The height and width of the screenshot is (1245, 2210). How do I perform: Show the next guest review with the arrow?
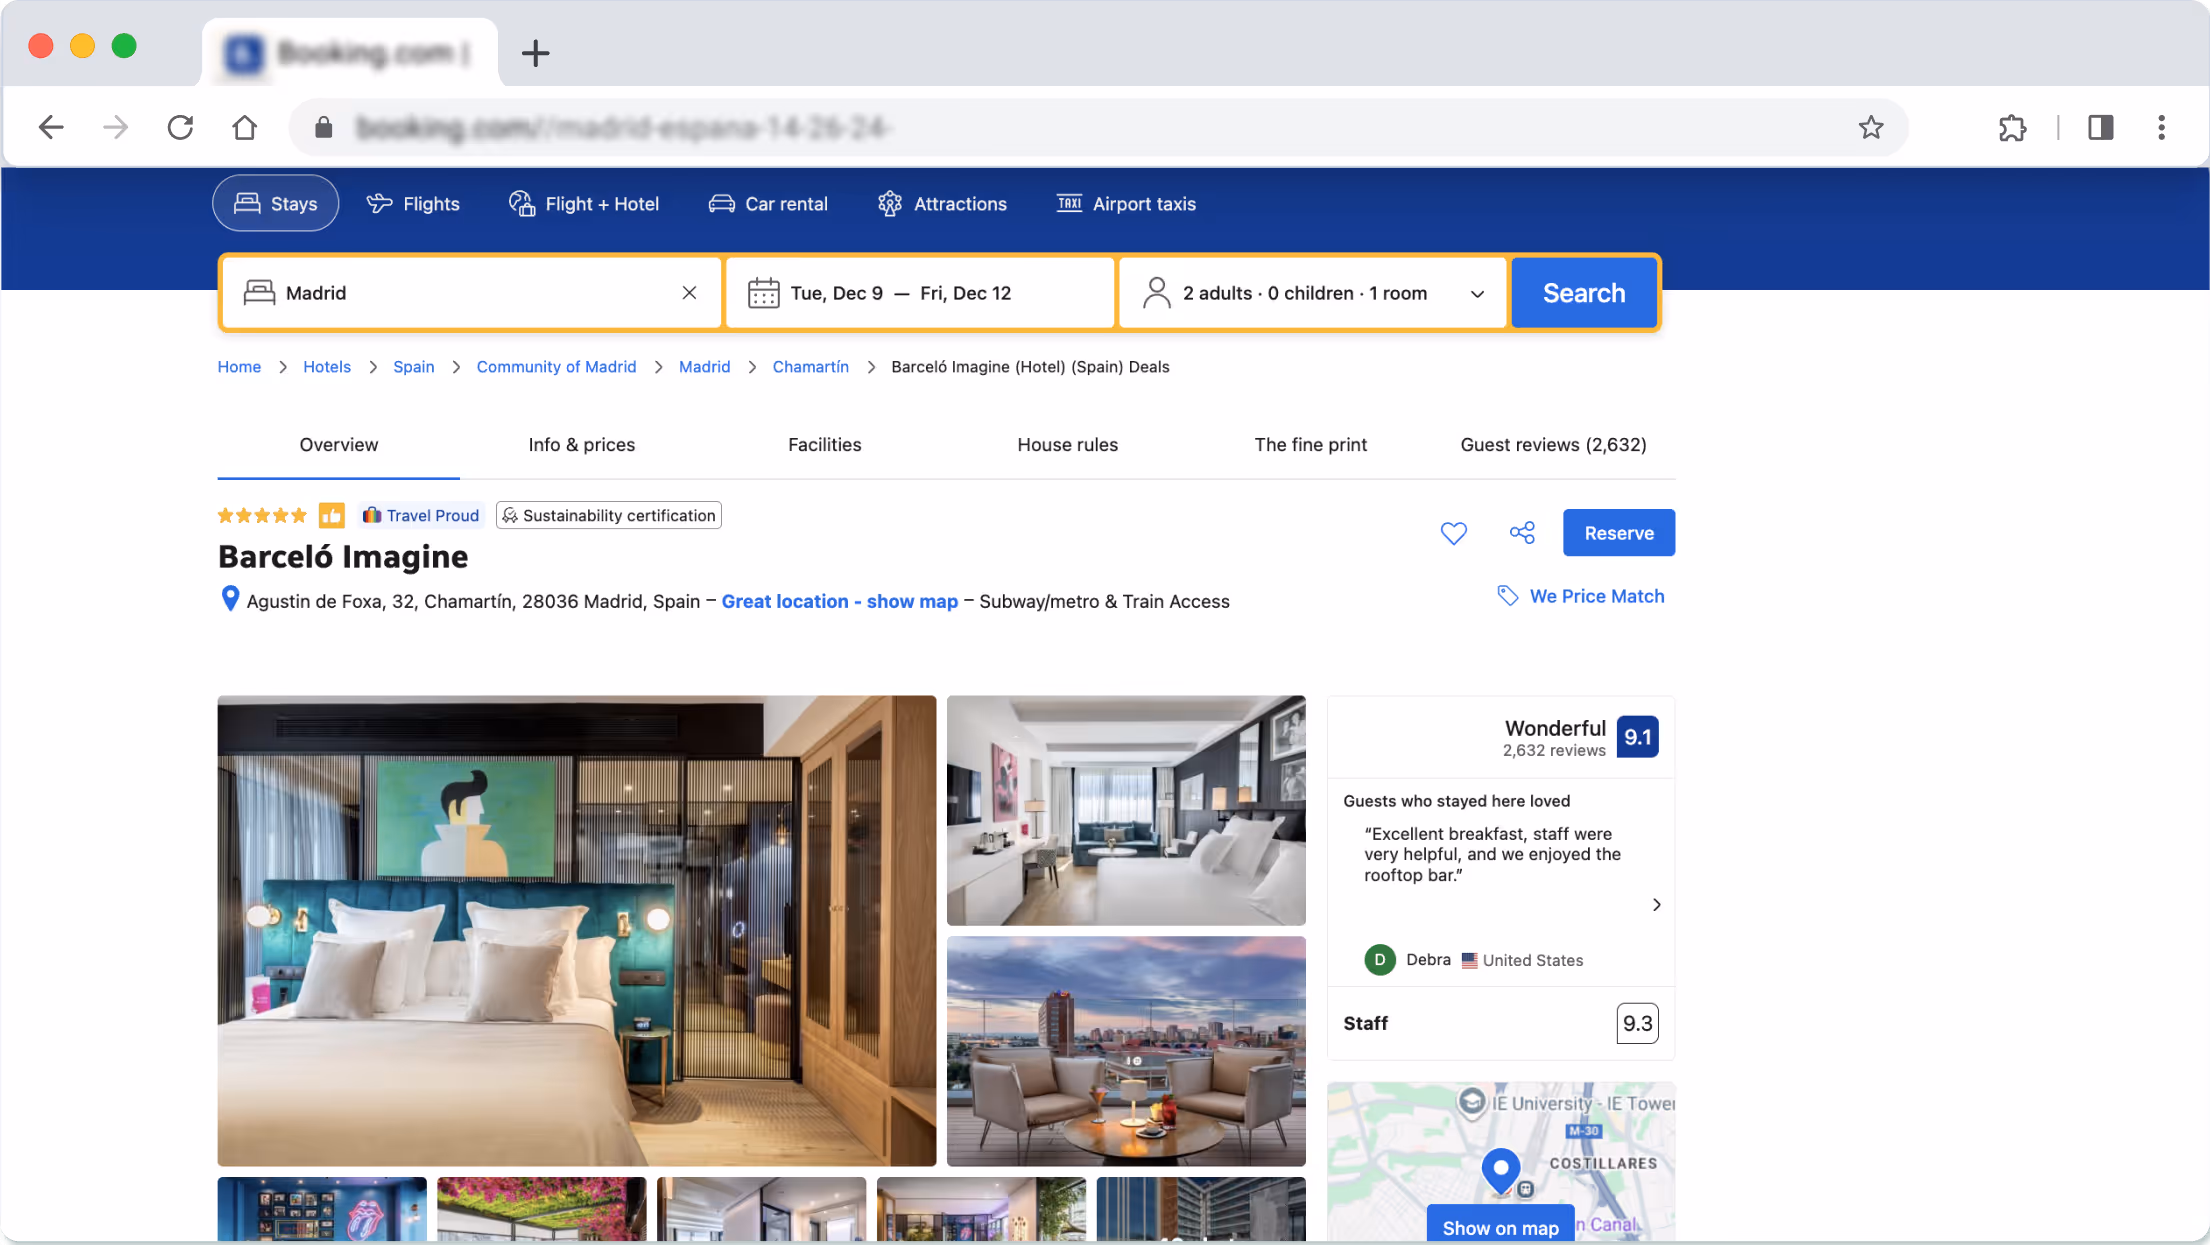[1656, 905]
